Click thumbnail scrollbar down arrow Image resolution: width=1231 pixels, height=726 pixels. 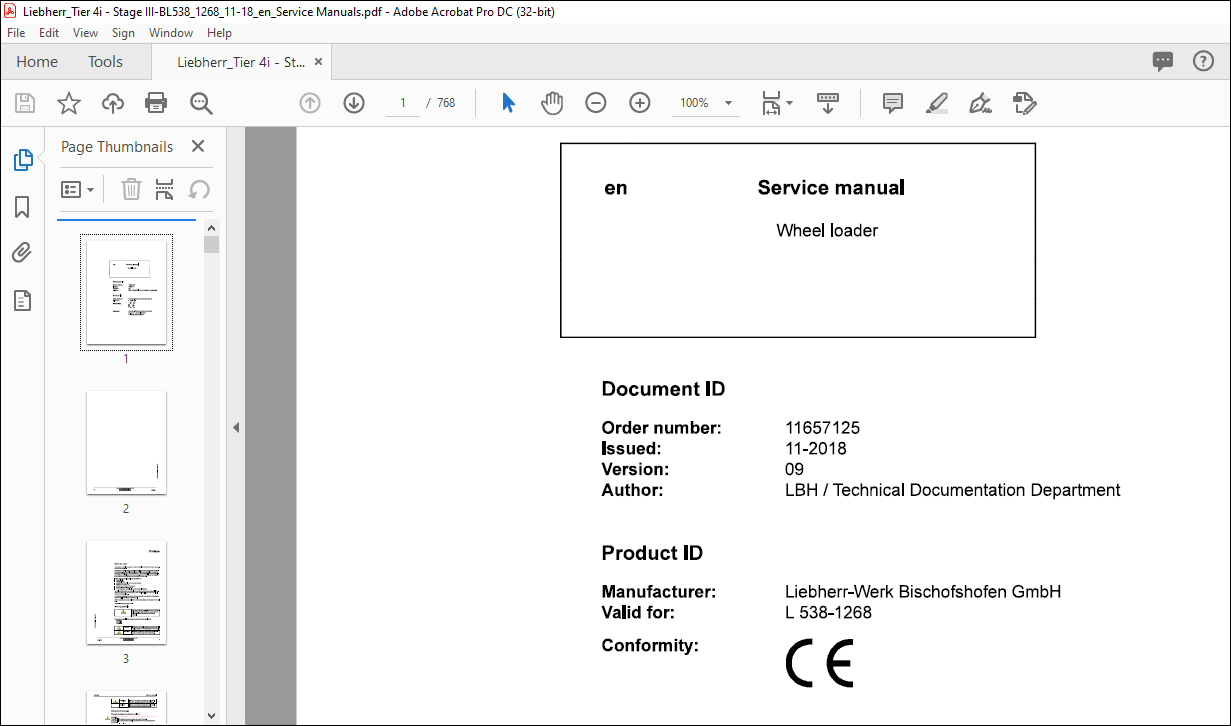point(211,715)
